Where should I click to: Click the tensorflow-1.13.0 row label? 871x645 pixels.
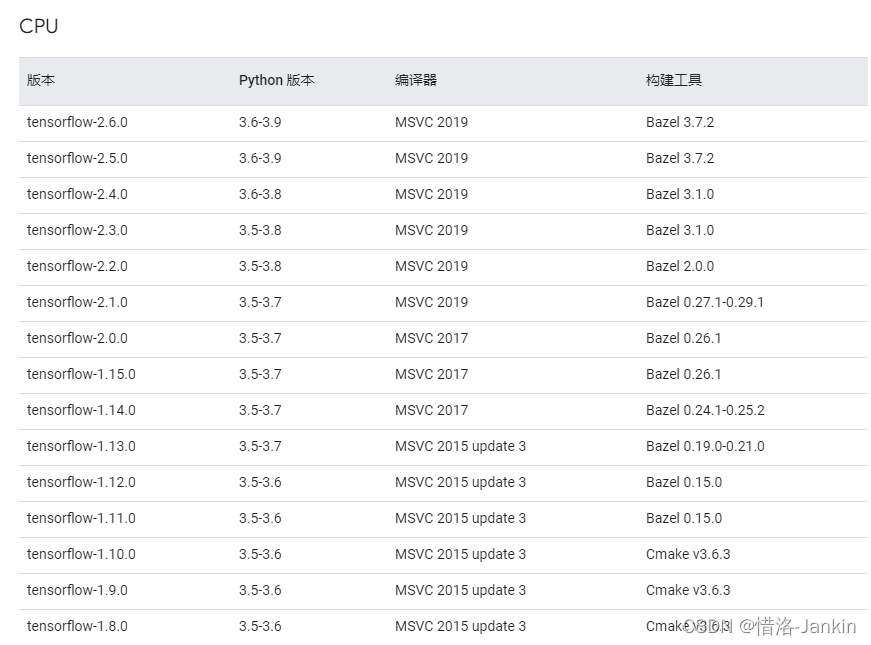pyautogui.click(x=81, y=446)
